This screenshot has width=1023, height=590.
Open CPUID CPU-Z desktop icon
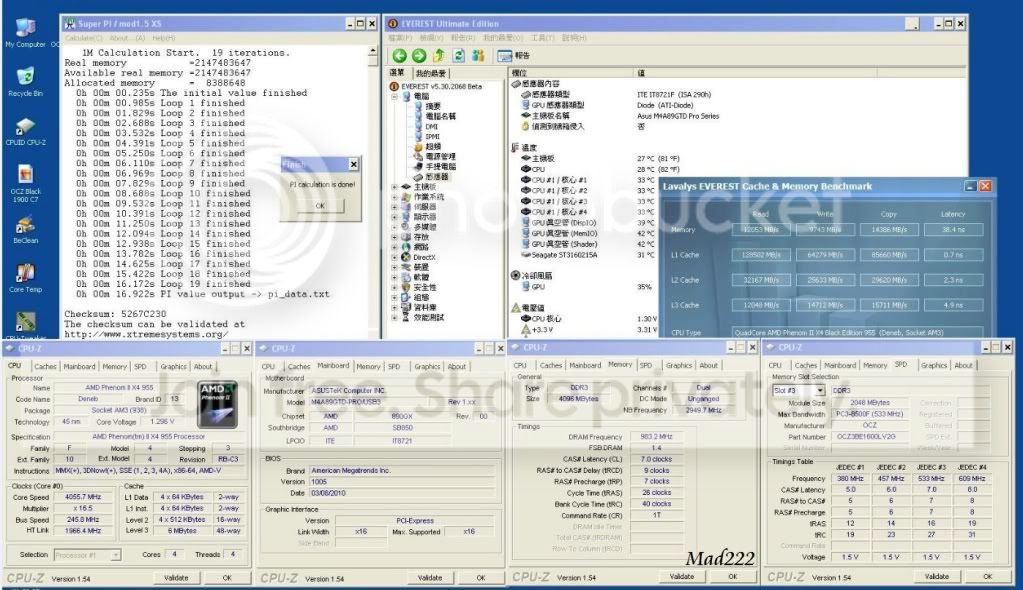pos(25,131)
